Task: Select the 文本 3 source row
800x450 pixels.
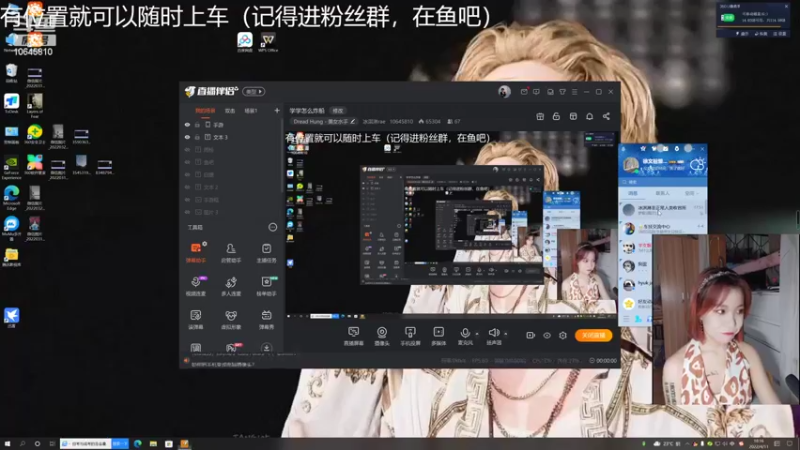Action: (231, 137)
